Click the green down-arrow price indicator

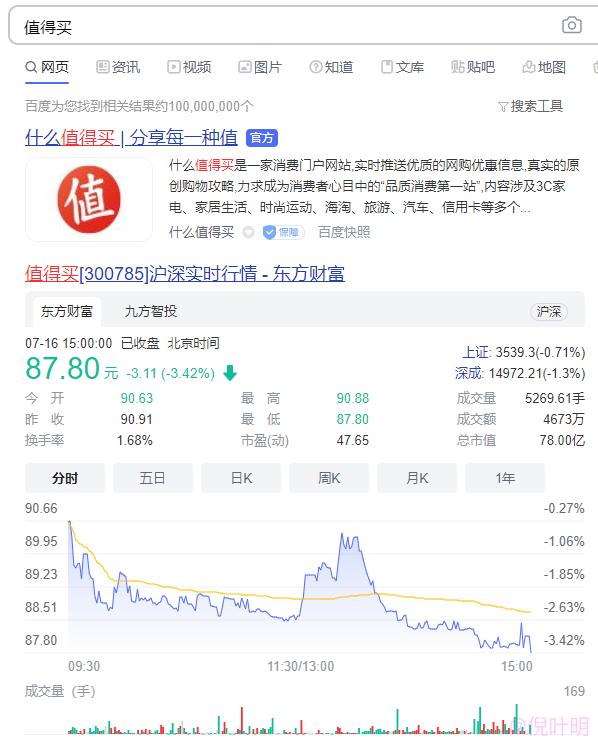[230, 373]
